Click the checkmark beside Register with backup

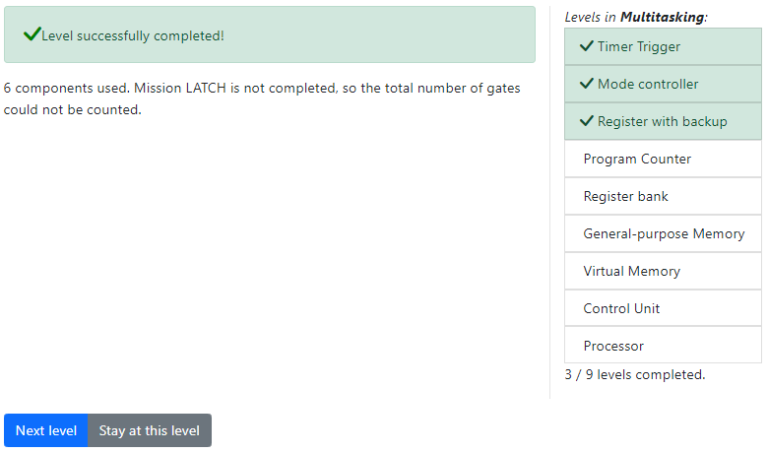(x=587, y=121)
